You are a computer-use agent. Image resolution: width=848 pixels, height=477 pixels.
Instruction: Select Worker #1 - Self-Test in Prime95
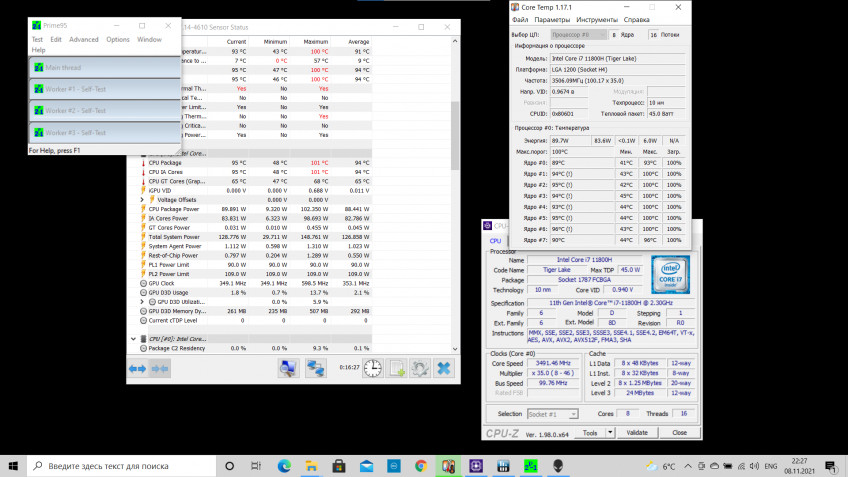click(x=104, y=89)
